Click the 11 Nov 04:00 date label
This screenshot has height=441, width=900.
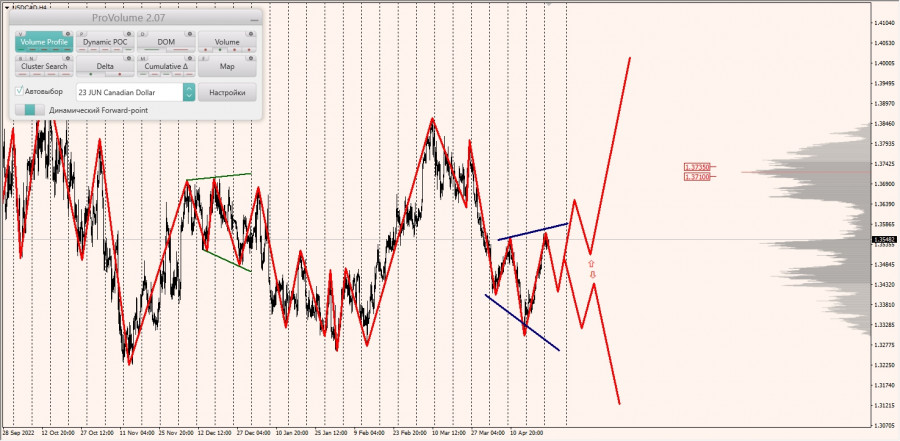pos(137,432)
